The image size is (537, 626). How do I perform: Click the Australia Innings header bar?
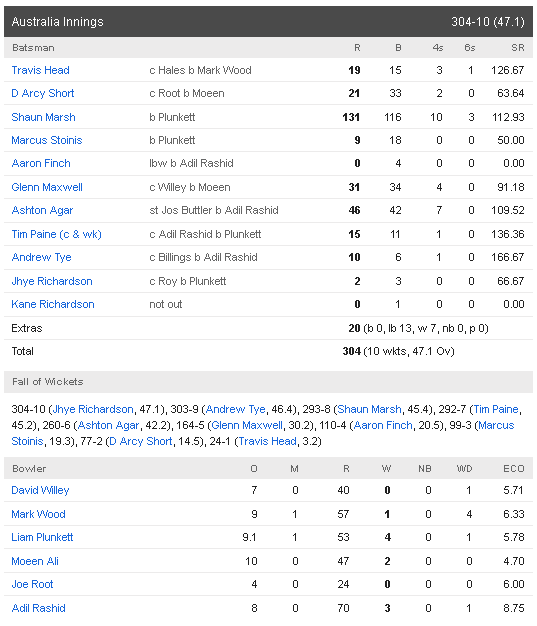268,22
